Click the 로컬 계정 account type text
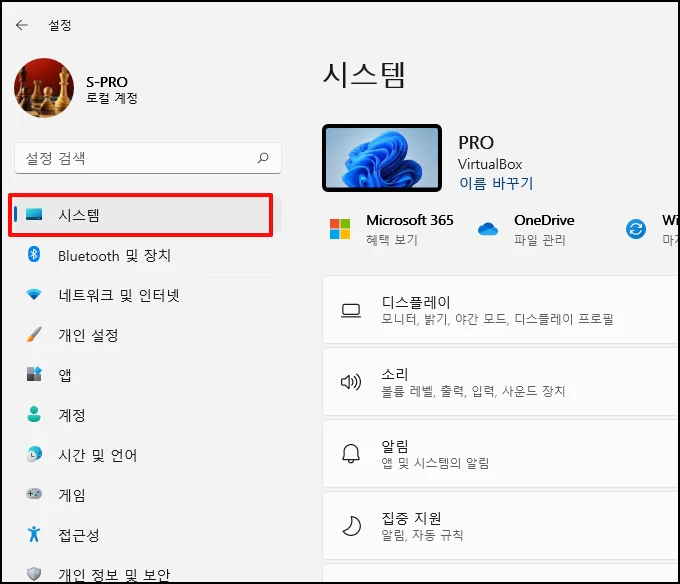Viewport: 680px width, 584px height. [112, 98]
